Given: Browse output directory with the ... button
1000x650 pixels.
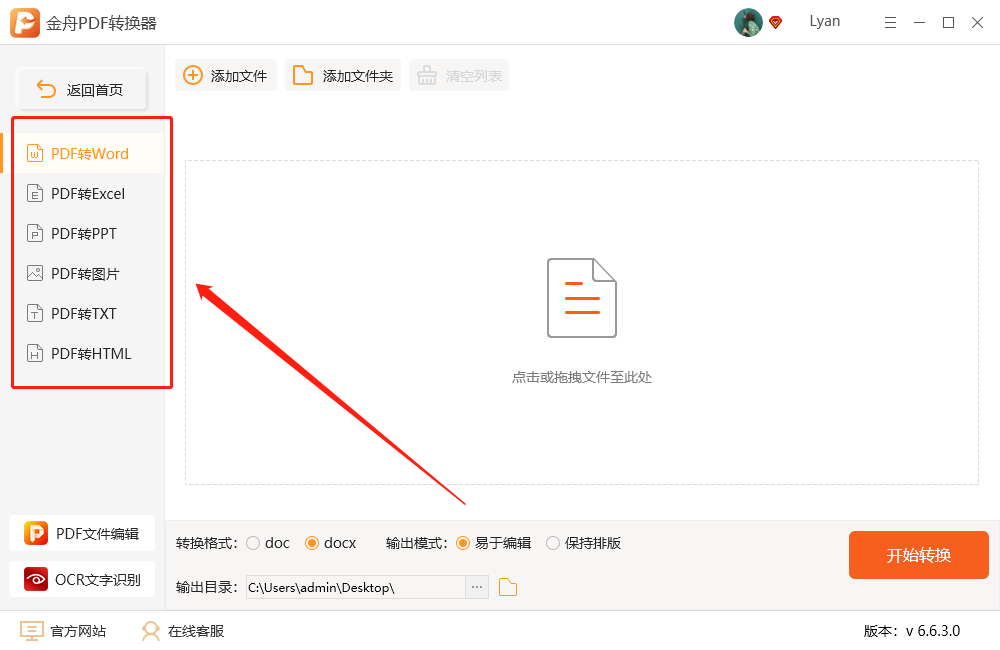Looking at the screenshot, I should pyautogui.click(x=476, y=587).
